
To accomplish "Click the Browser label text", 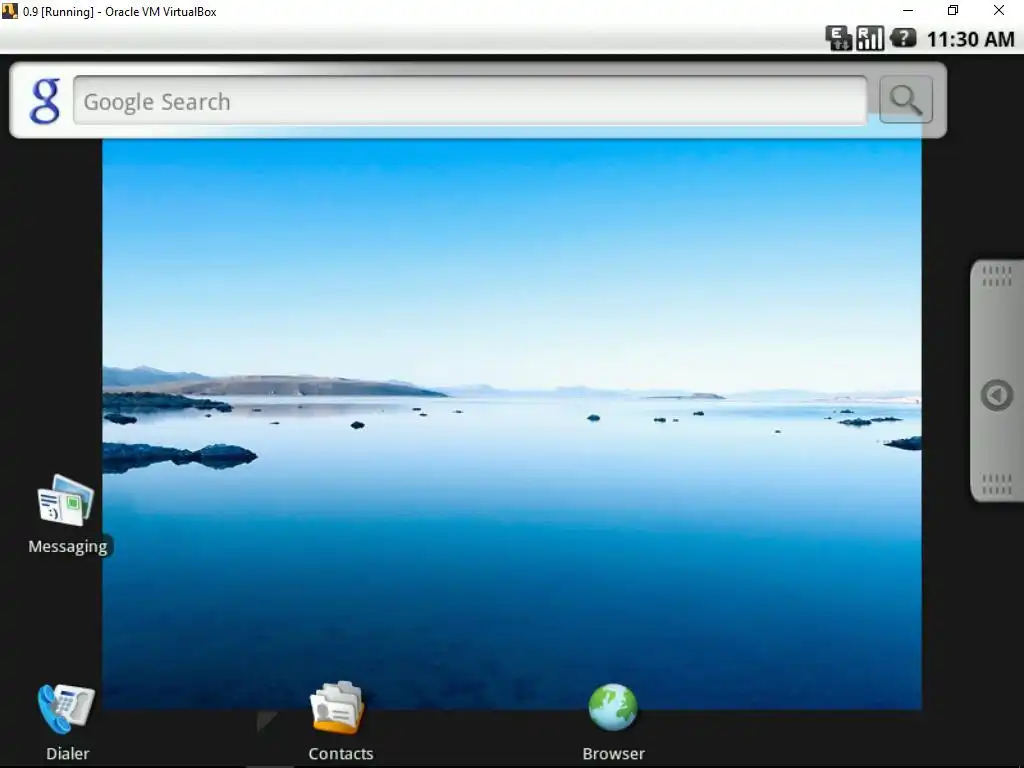I will tap(614, 754).
